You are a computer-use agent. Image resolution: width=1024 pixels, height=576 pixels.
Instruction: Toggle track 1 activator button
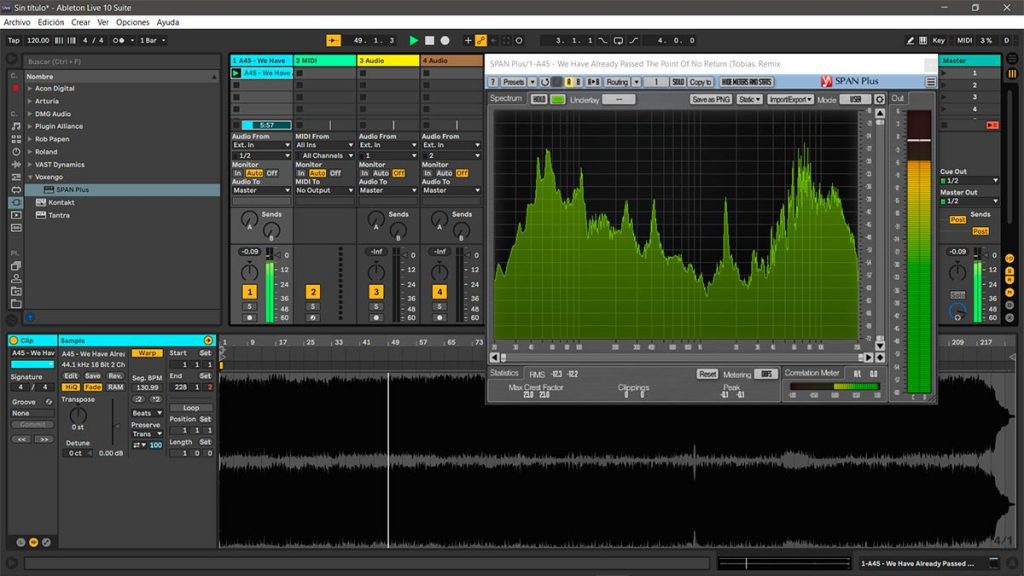[x=249, y=292]
